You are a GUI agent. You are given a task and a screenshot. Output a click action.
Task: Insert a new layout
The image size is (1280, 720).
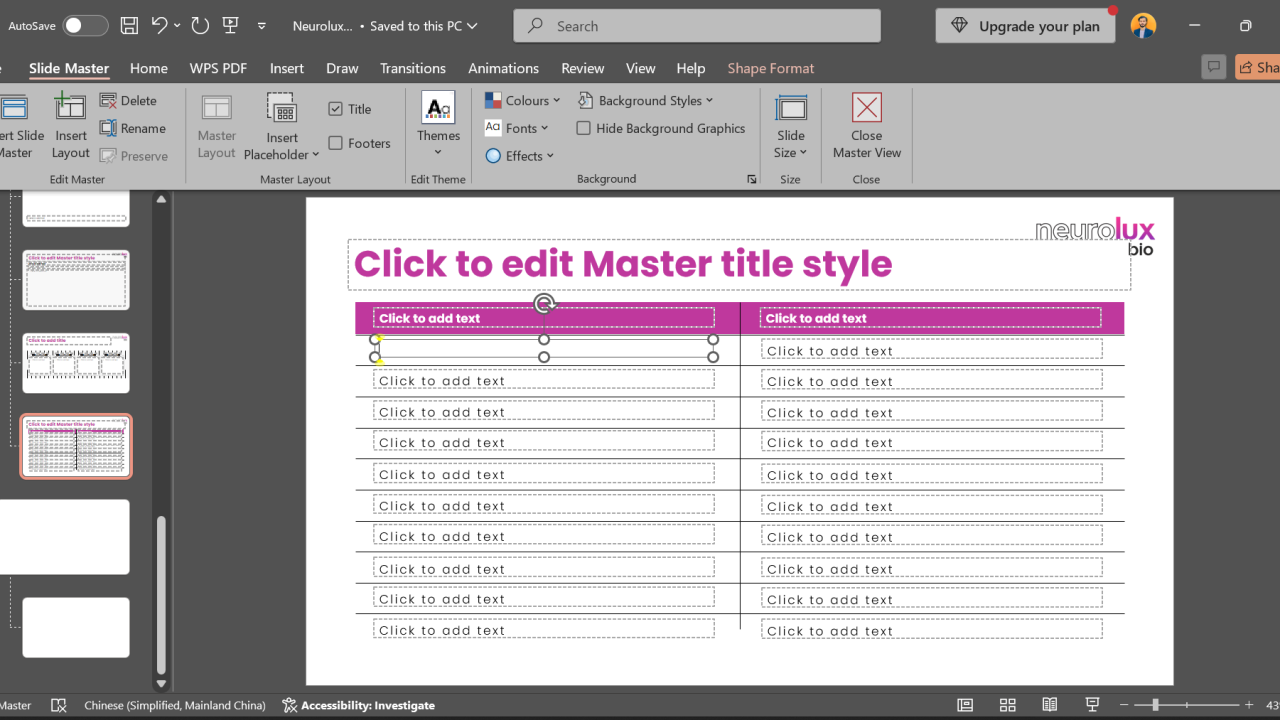click(x=70, y=125)
